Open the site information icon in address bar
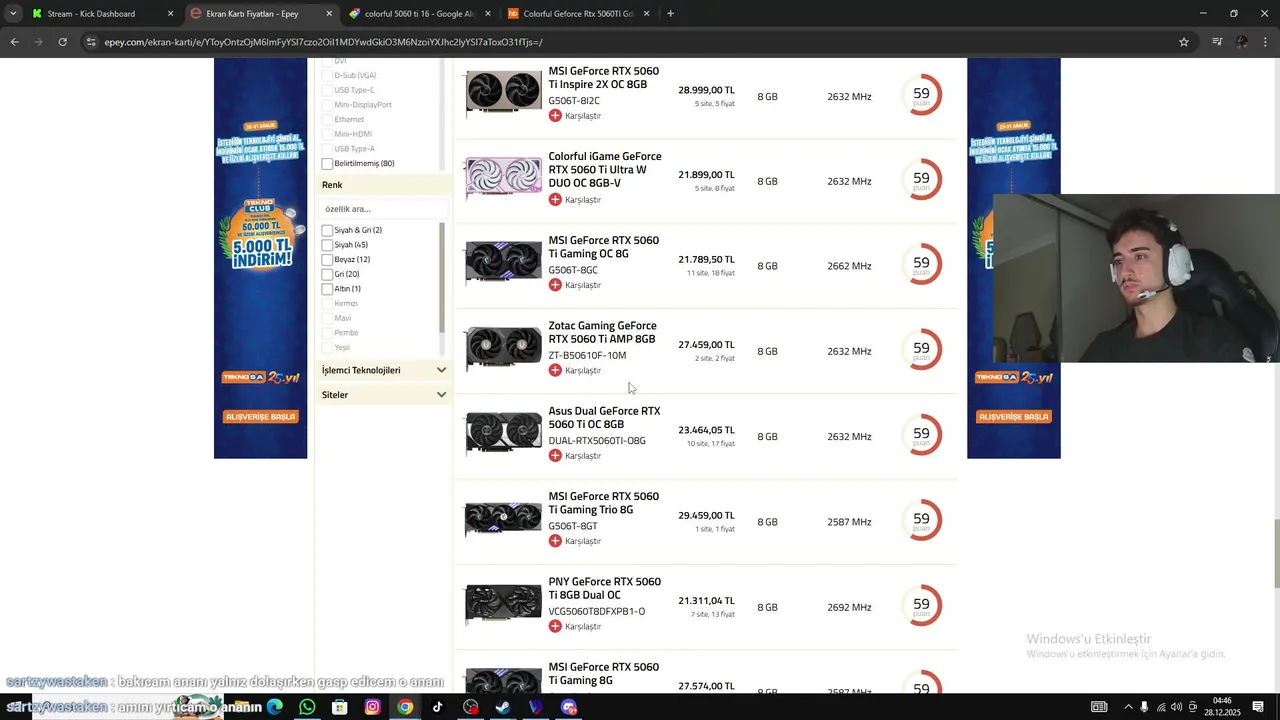 (91, 42)
